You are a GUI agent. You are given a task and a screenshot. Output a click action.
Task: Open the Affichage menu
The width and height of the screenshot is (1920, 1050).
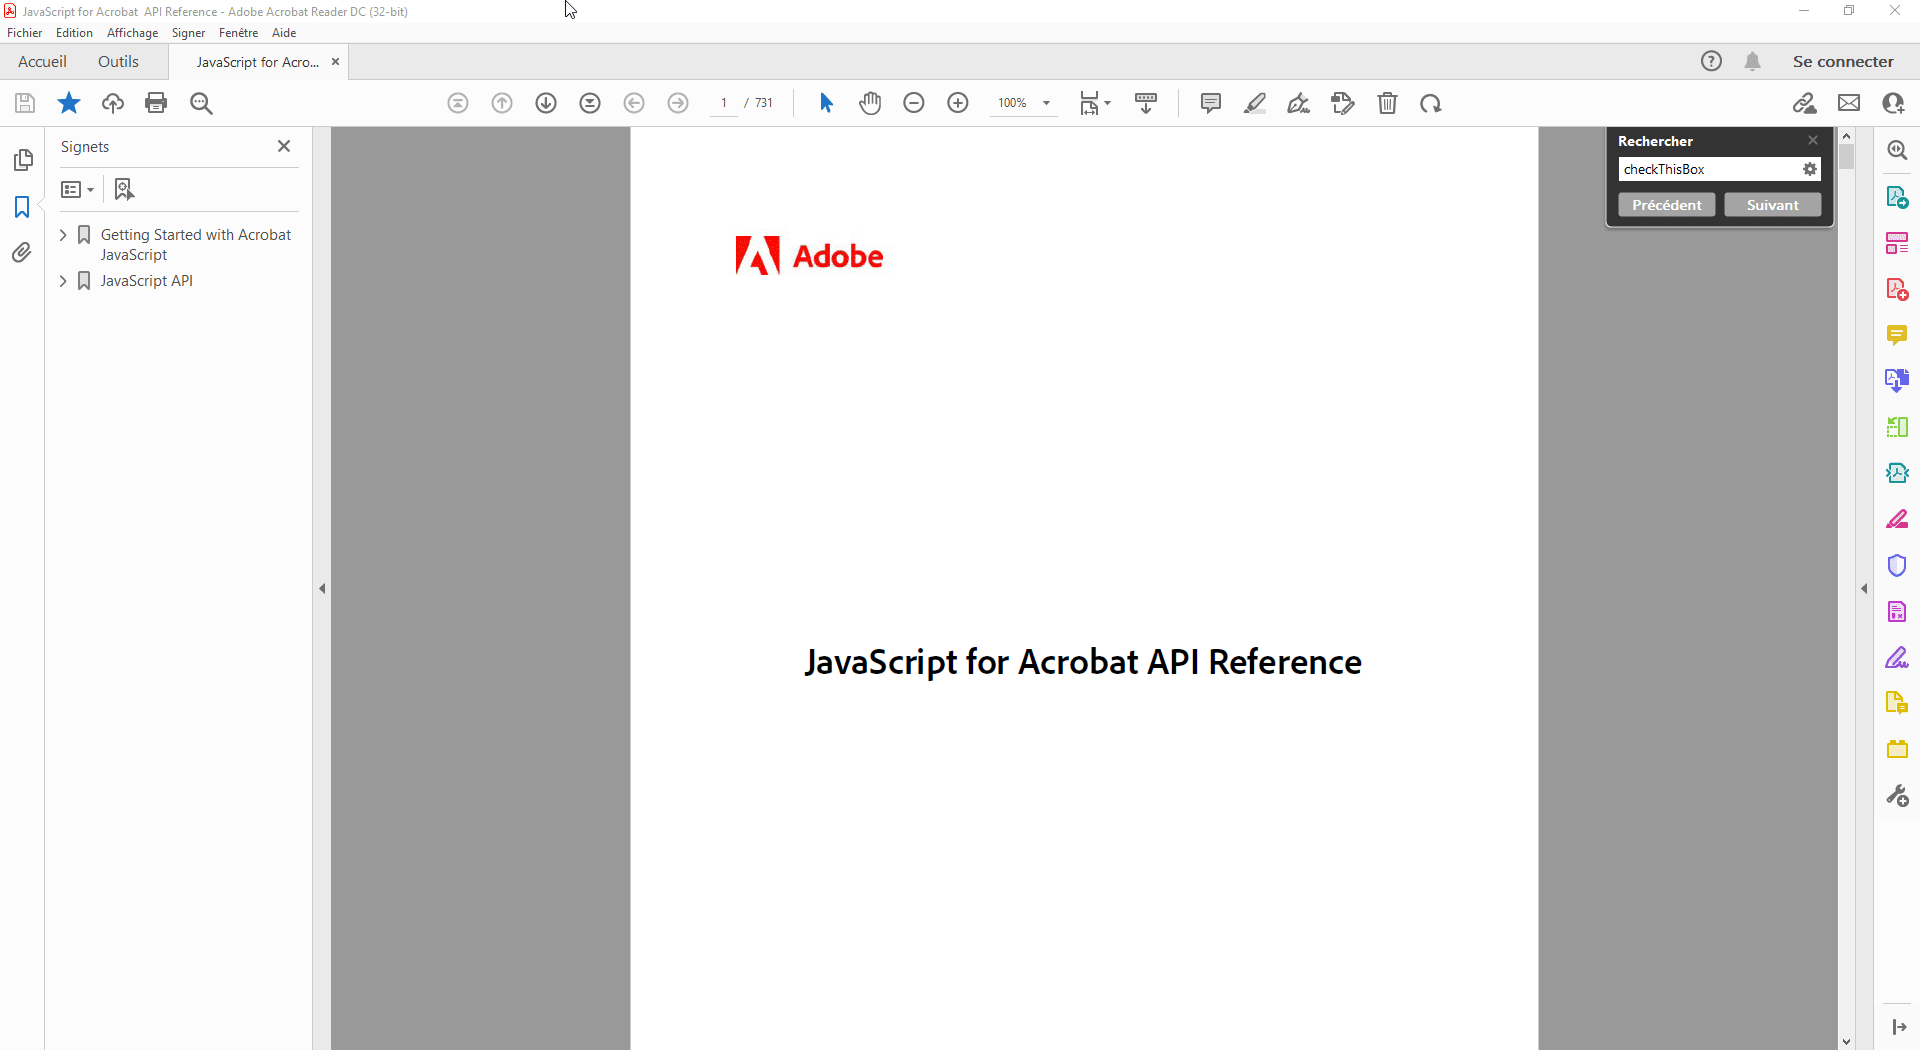tap(133, 33)
